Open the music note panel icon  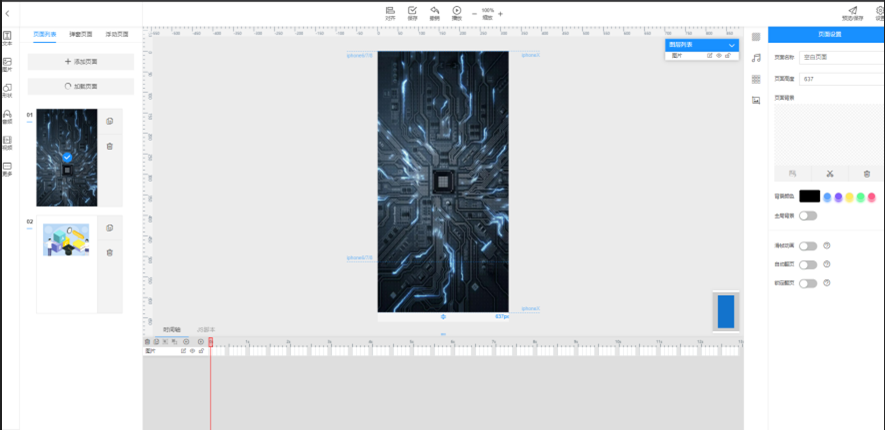click(756, 58)
